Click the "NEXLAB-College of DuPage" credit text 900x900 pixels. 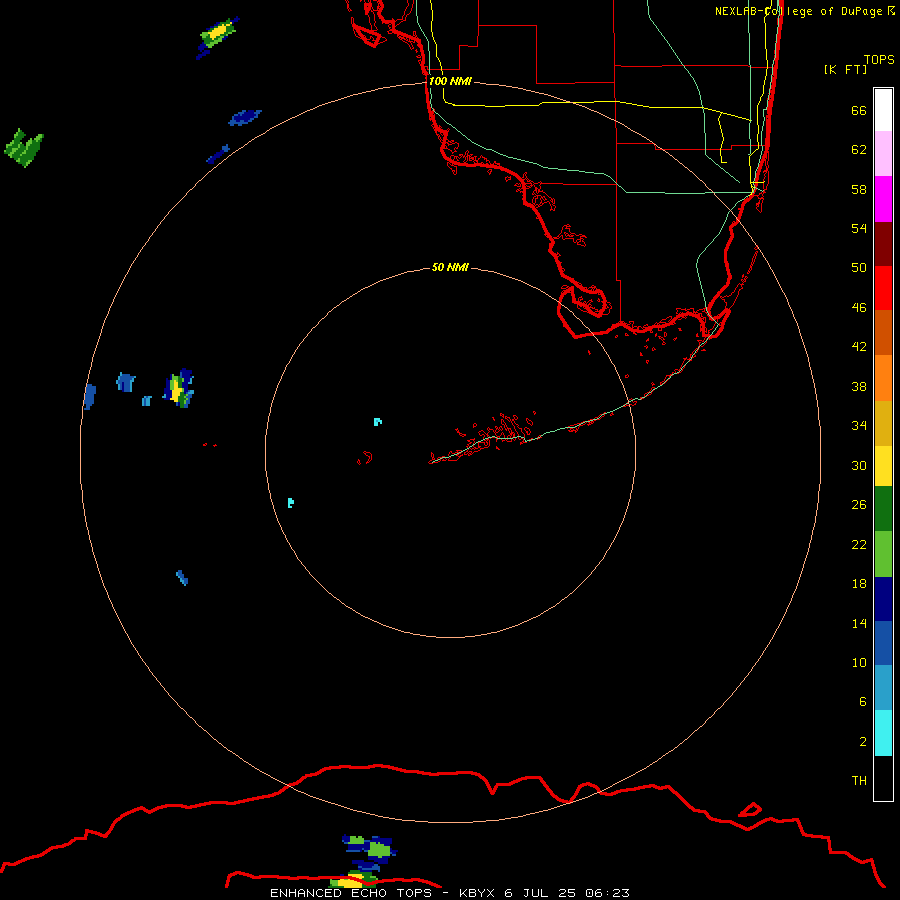tap(800, 11)
